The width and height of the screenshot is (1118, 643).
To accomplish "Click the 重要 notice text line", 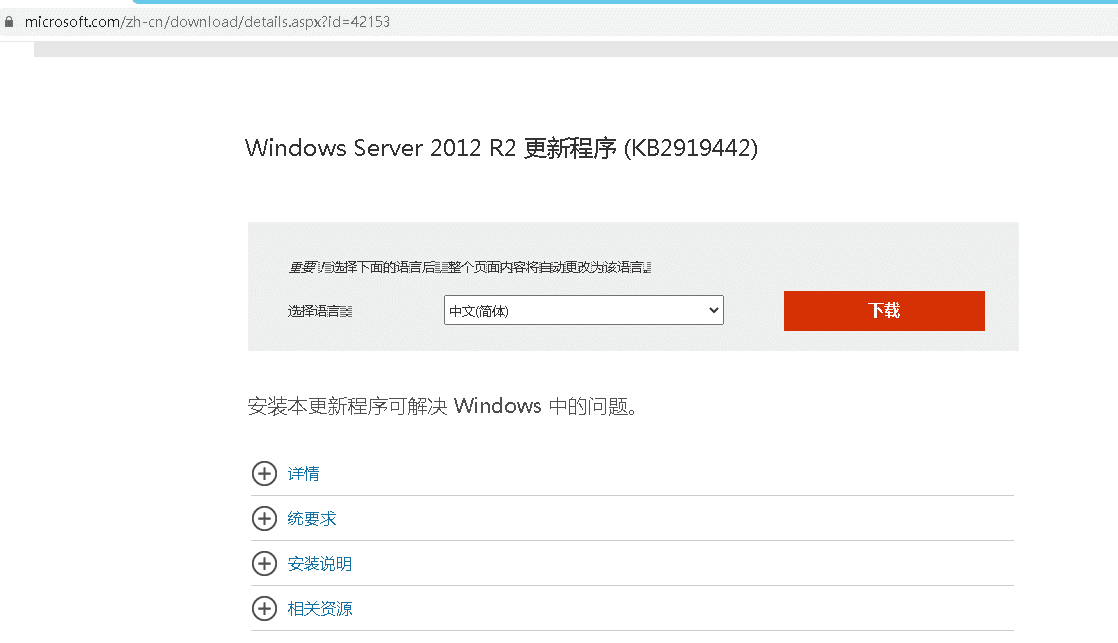I will pyautogui.click(x=470, y=268).
